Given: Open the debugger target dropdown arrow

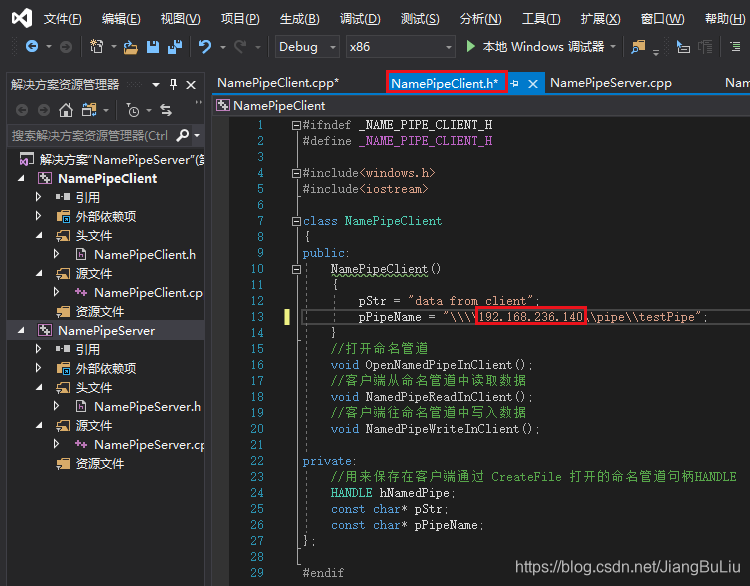Looking at the screenshot, I should (613, 46).
